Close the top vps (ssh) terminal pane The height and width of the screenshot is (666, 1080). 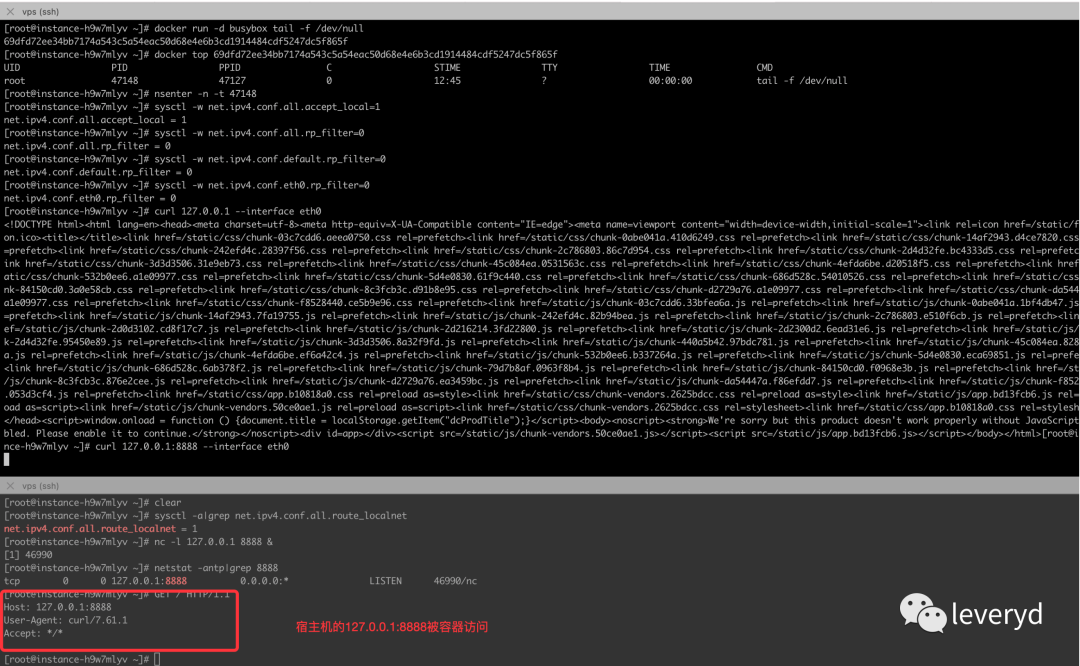[x=10, y=12]
